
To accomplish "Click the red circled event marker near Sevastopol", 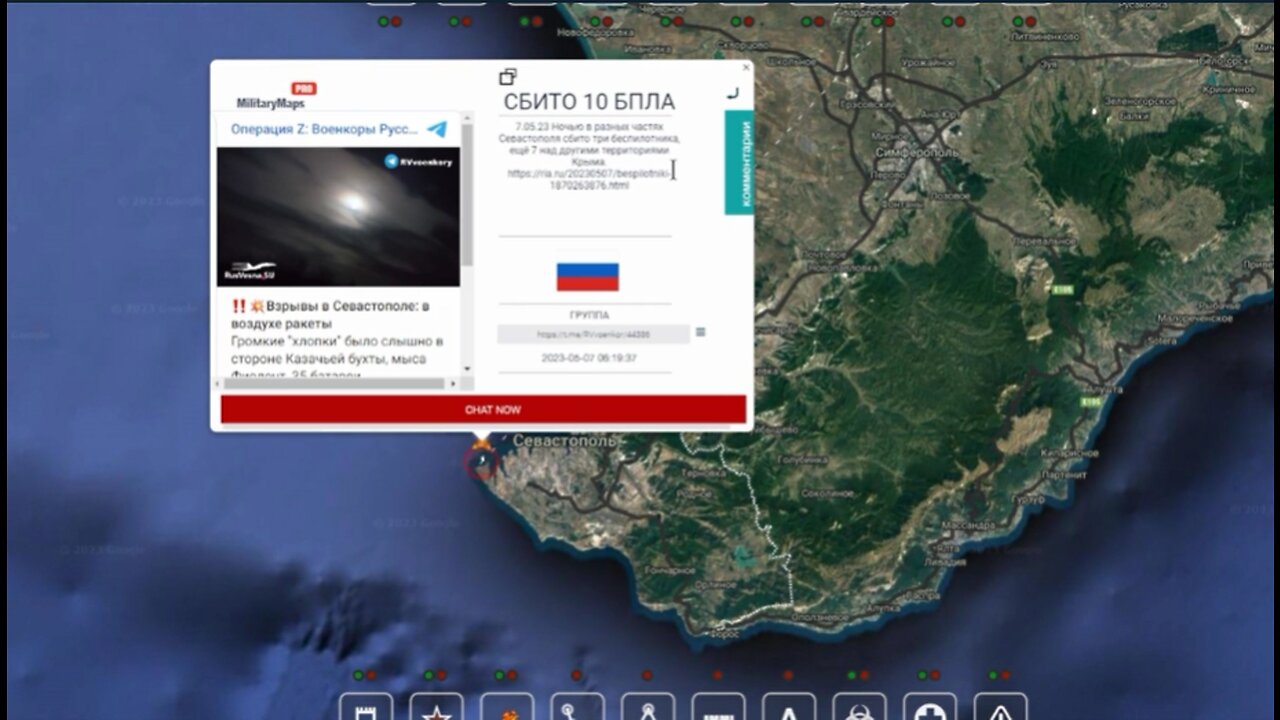I will (483, 462).
